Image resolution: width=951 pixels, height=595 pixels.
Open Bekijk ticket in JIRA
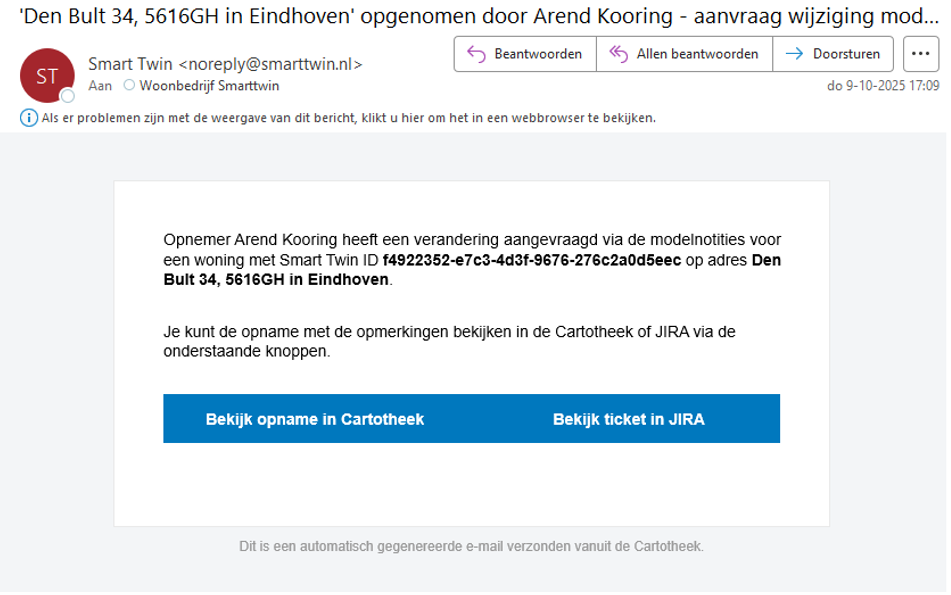[628, 419]
